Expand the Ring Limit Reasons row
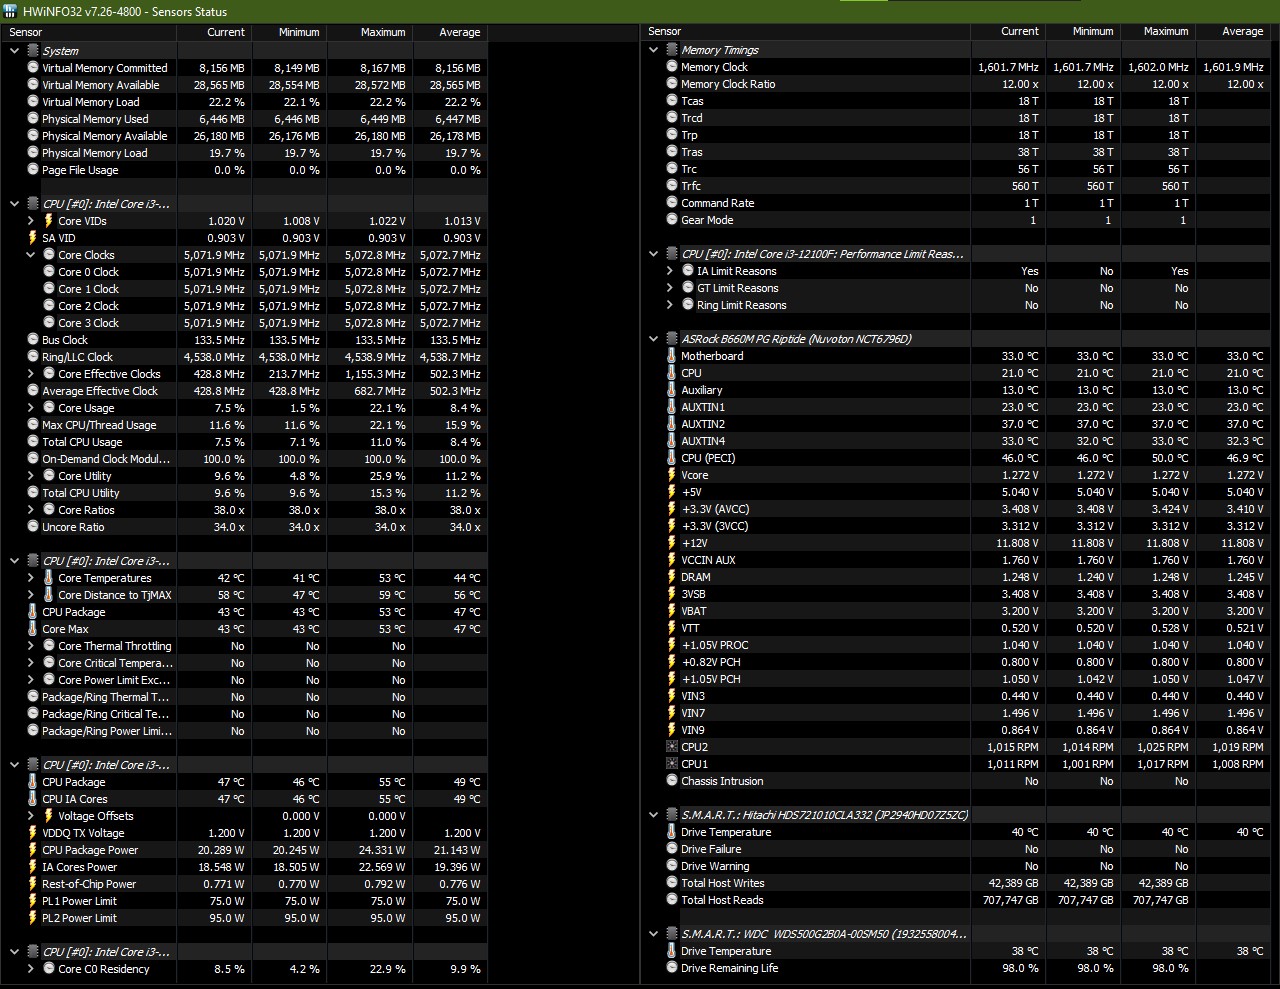This screenshot has height=989, width=1280. (x=670, y=304)
